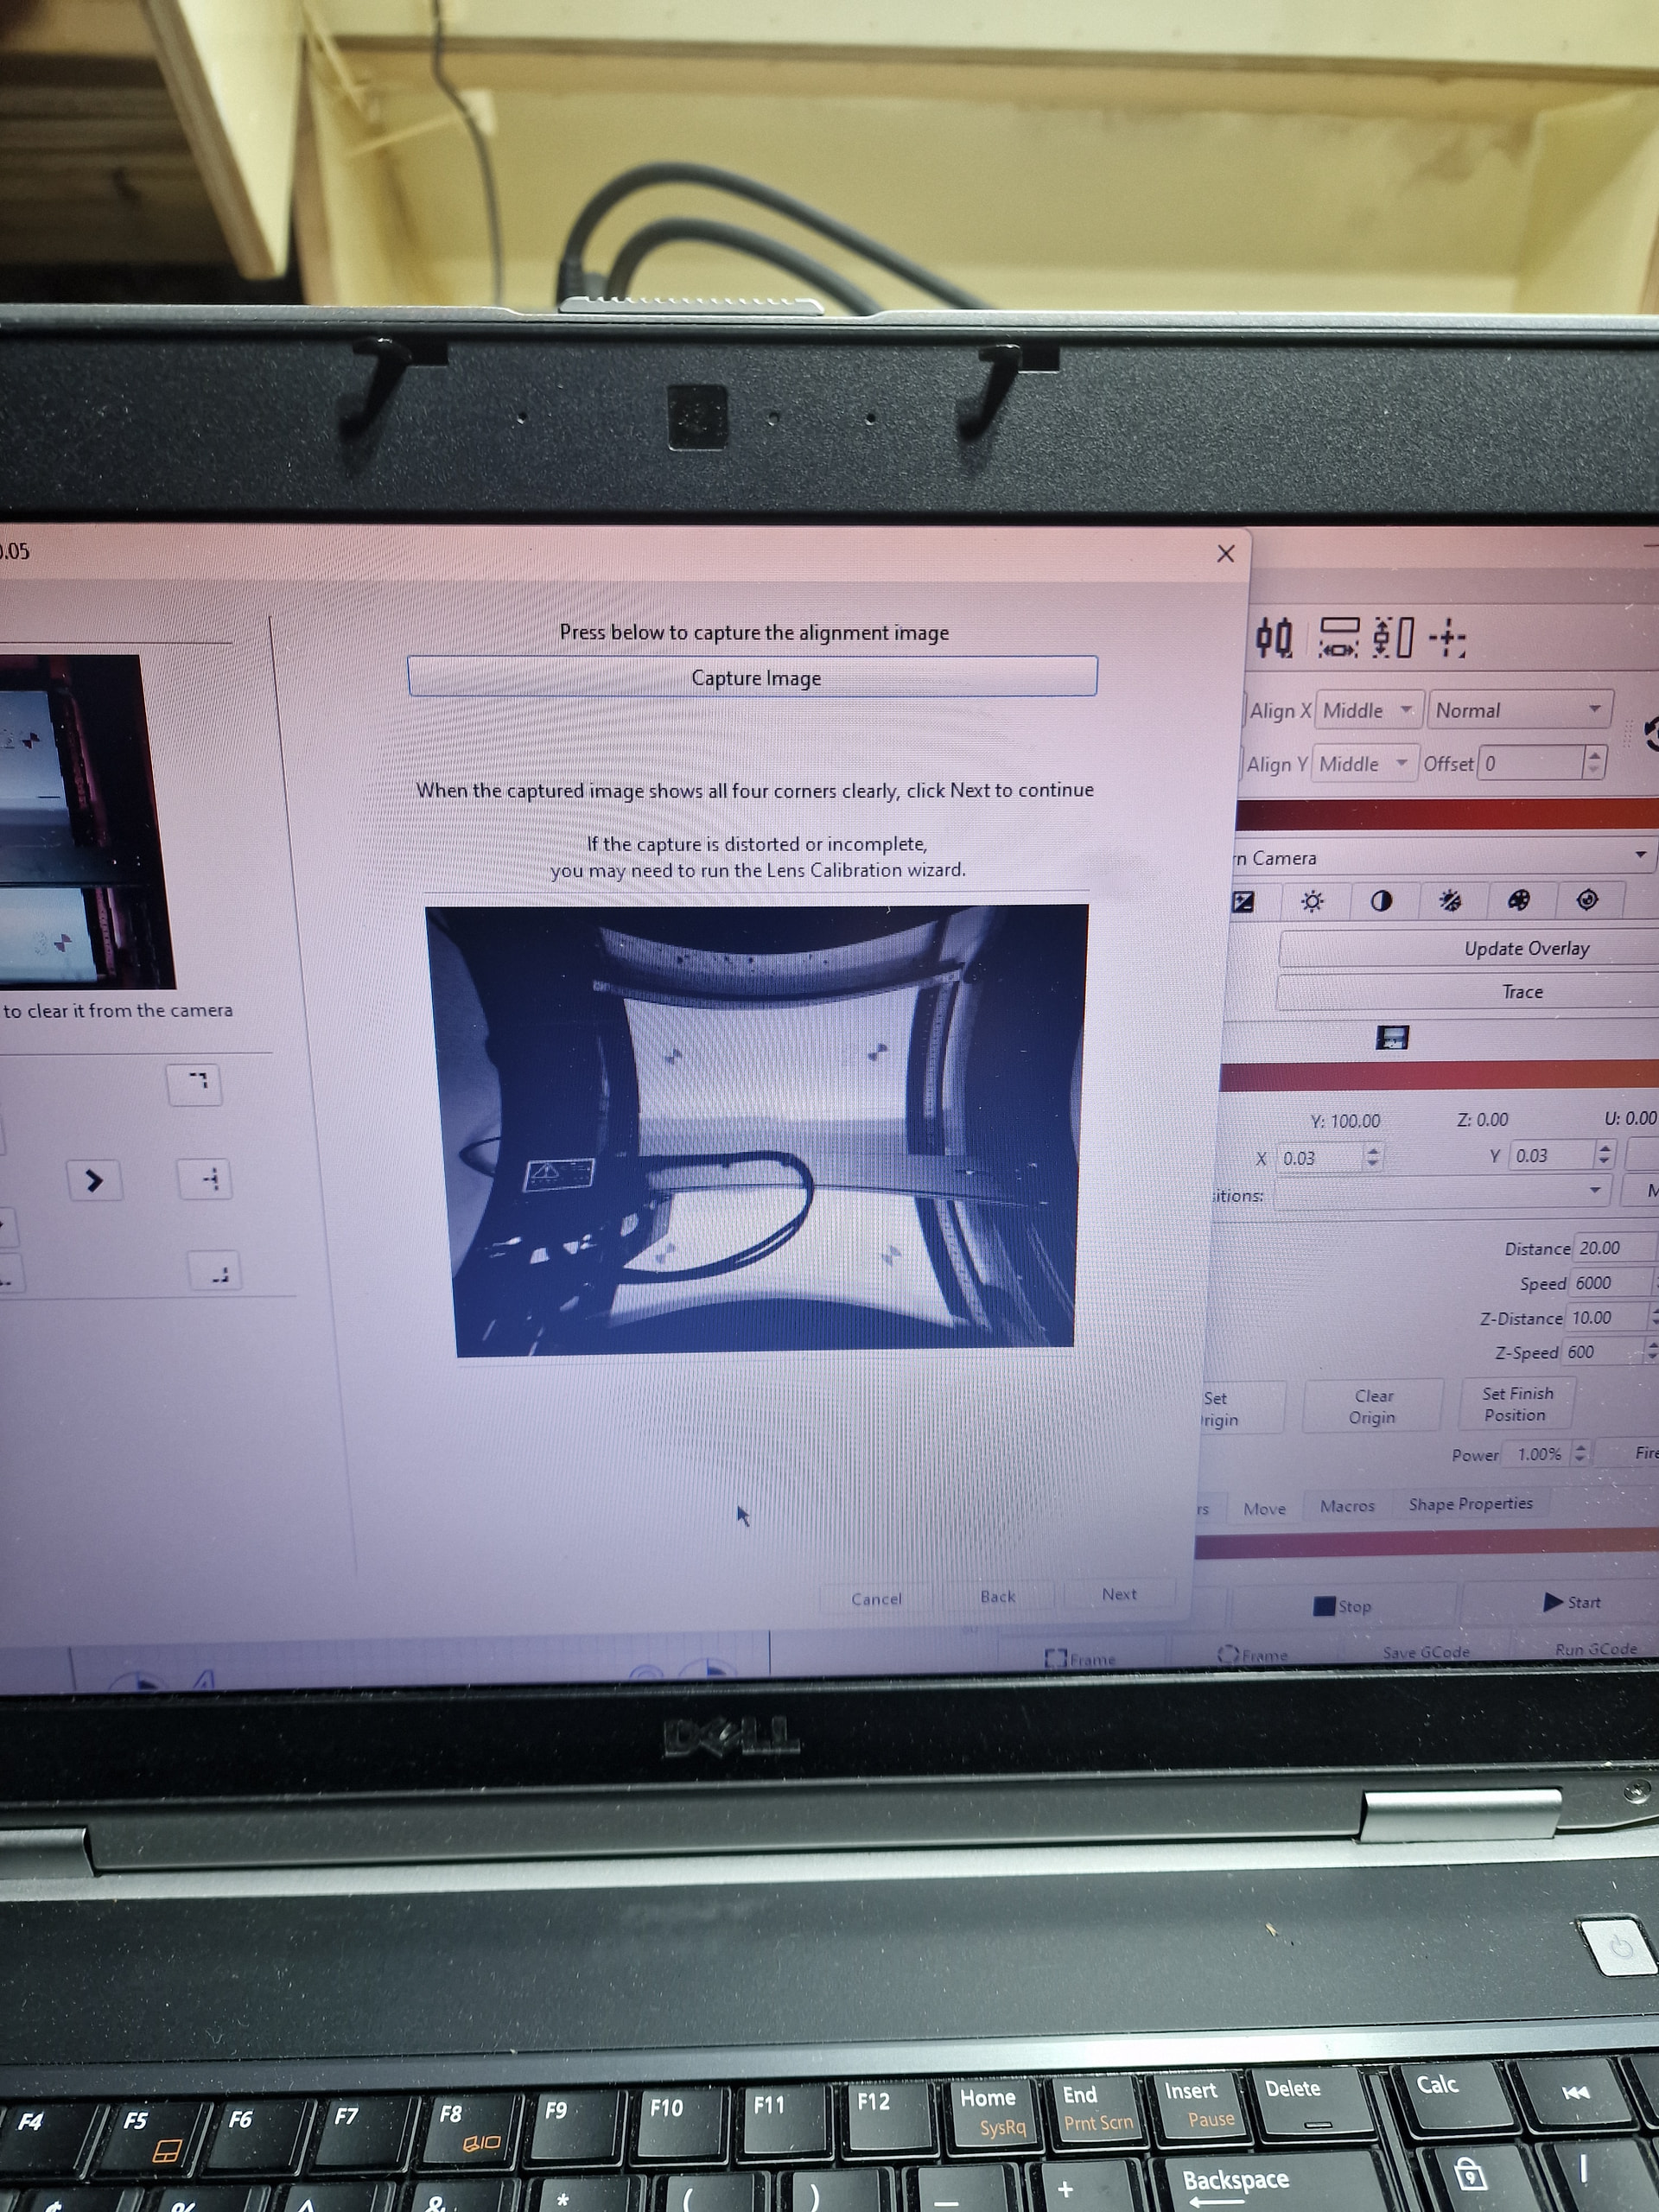Click the camera contrast half-circle icon
The width and height of the screenshot is (1659, 2212).
tap(1381, 901)
